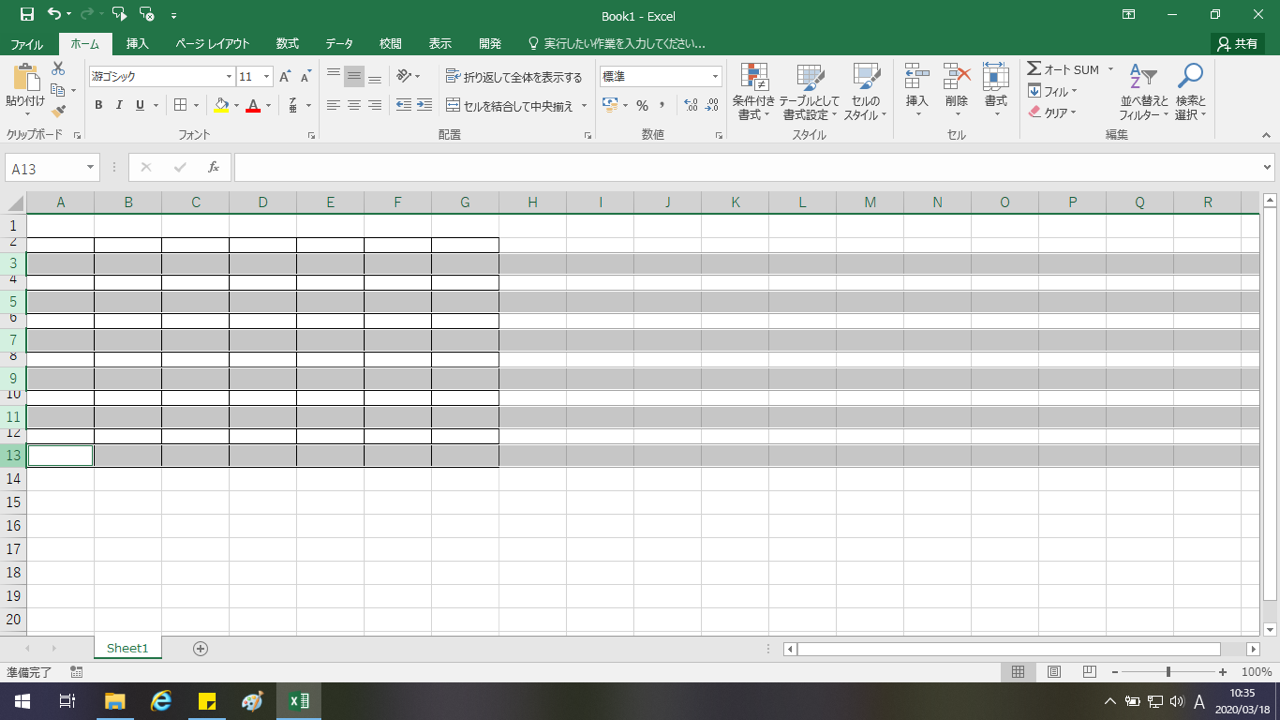Switch to Page Break Preview button
Viewport: 1280px width, 720px height.
point(1089,672)
